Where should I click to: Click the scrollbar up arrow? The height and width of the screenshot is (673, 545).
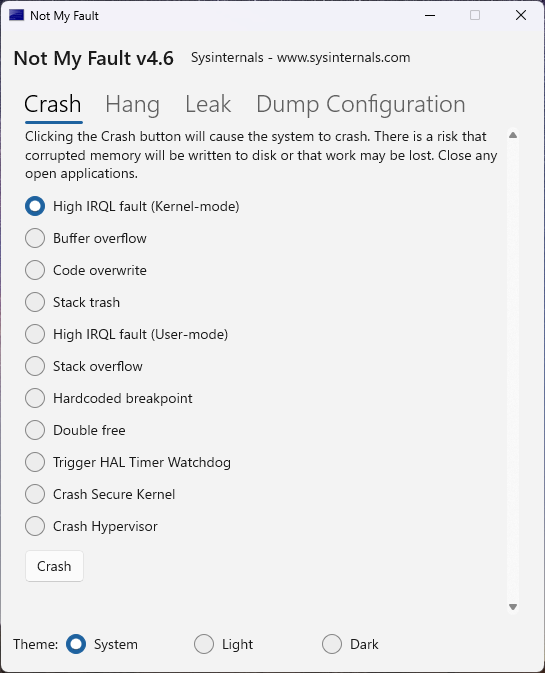[x=513, y=135]
